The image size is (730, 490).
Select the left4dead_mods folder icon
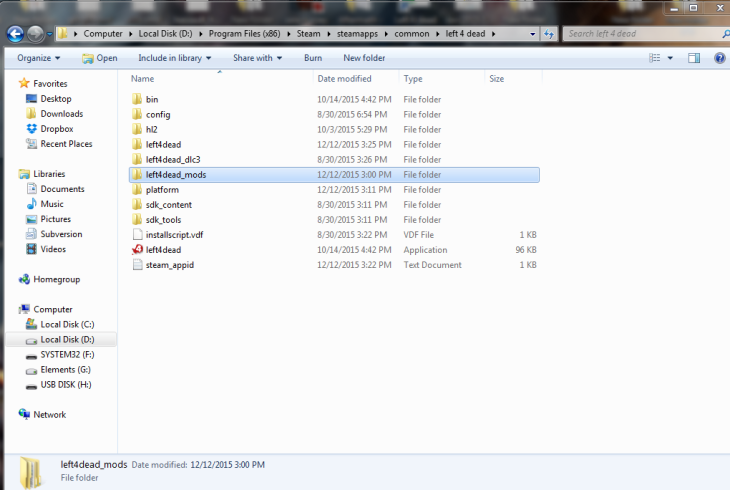(137, 174)
